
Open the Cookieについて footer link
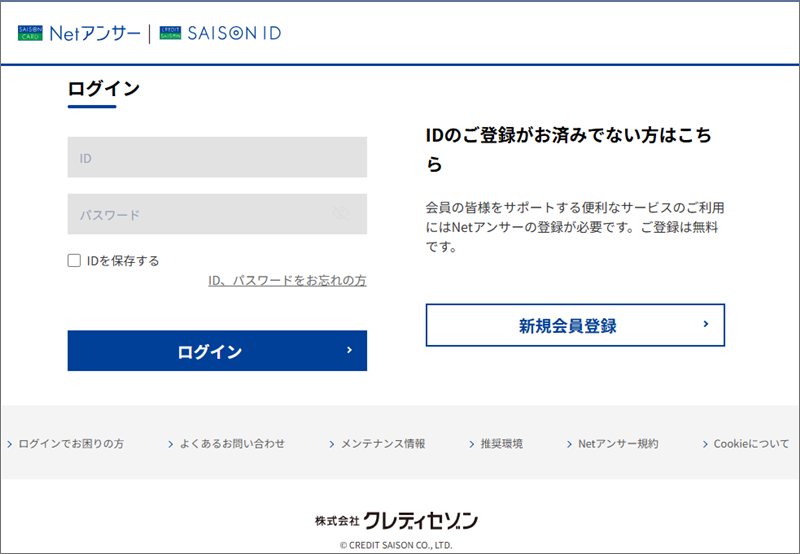pyautogui.click(x=751, y=444)
